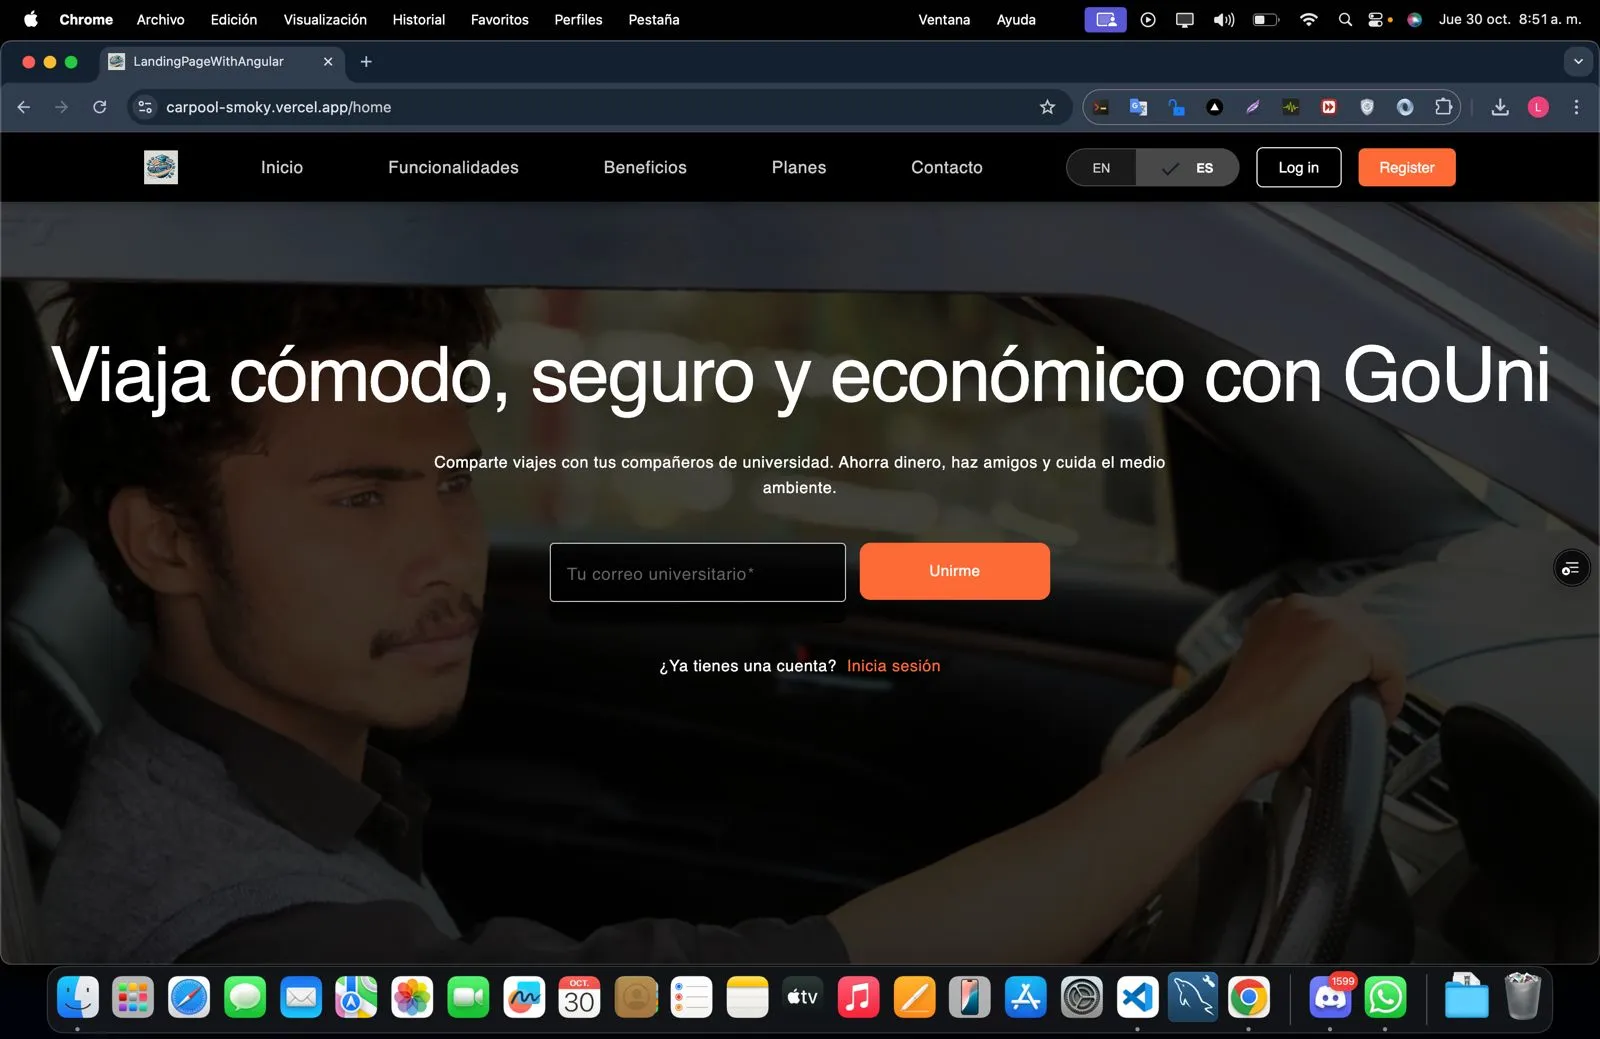Go to Inicio in the navbar
Screen dimensions: 1600x1039
click(x=282, y=167)
